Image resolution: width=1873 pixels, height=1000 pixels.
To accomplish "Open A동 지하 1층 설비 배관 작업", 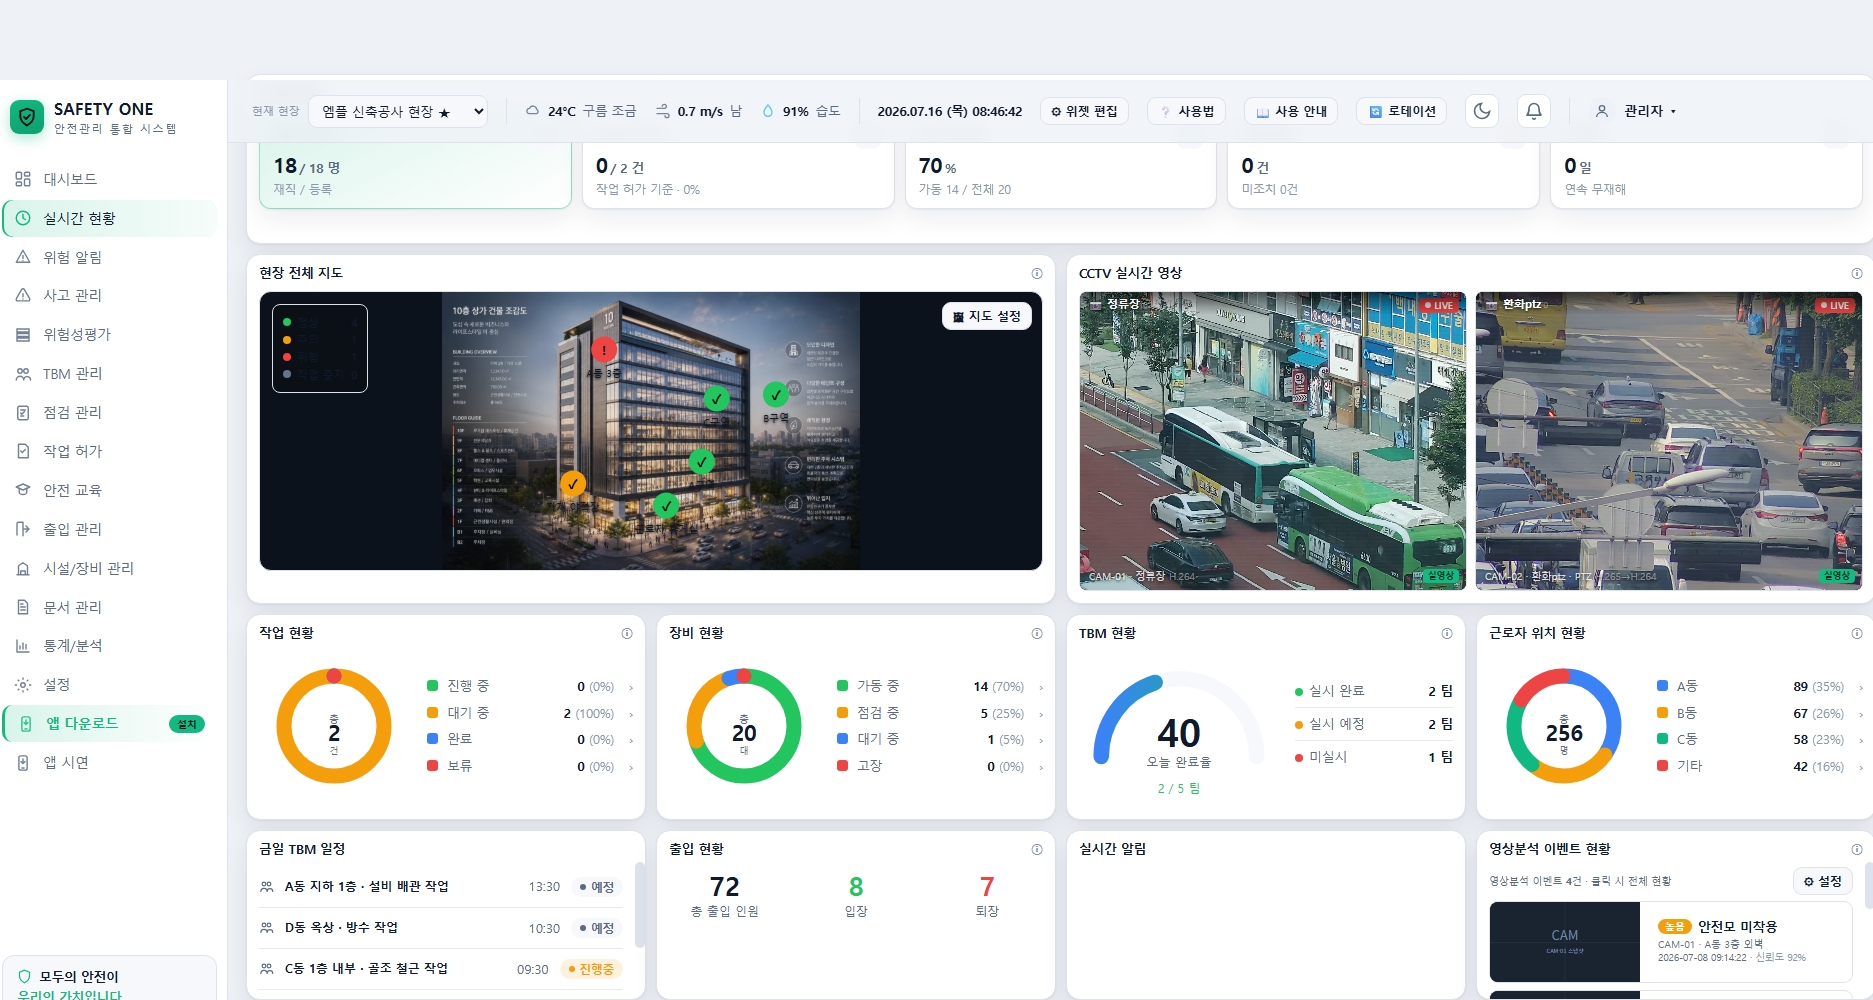I will pyautogui.click(x=441, y=887).
